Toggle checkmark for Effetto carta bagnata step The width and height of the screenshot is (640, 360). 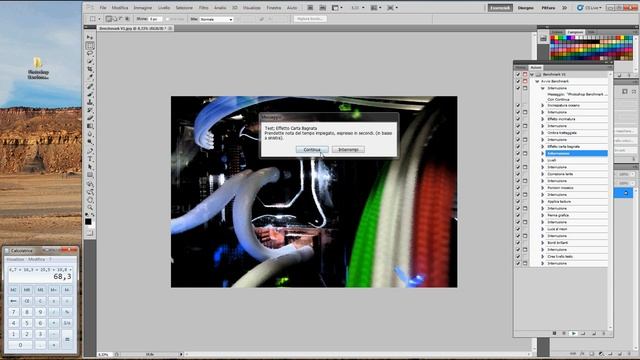point(518,147)
